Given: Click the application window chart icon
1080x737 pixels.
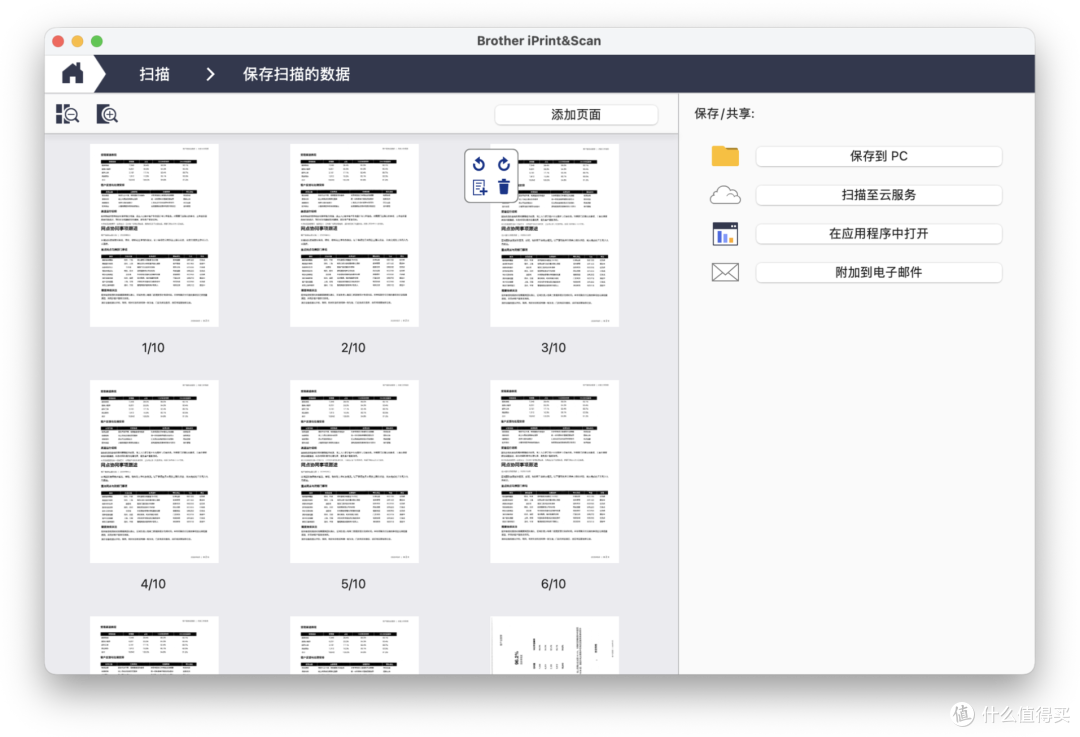Looking at the screenshot, I should pyautogui.click(x=725, y=234).
